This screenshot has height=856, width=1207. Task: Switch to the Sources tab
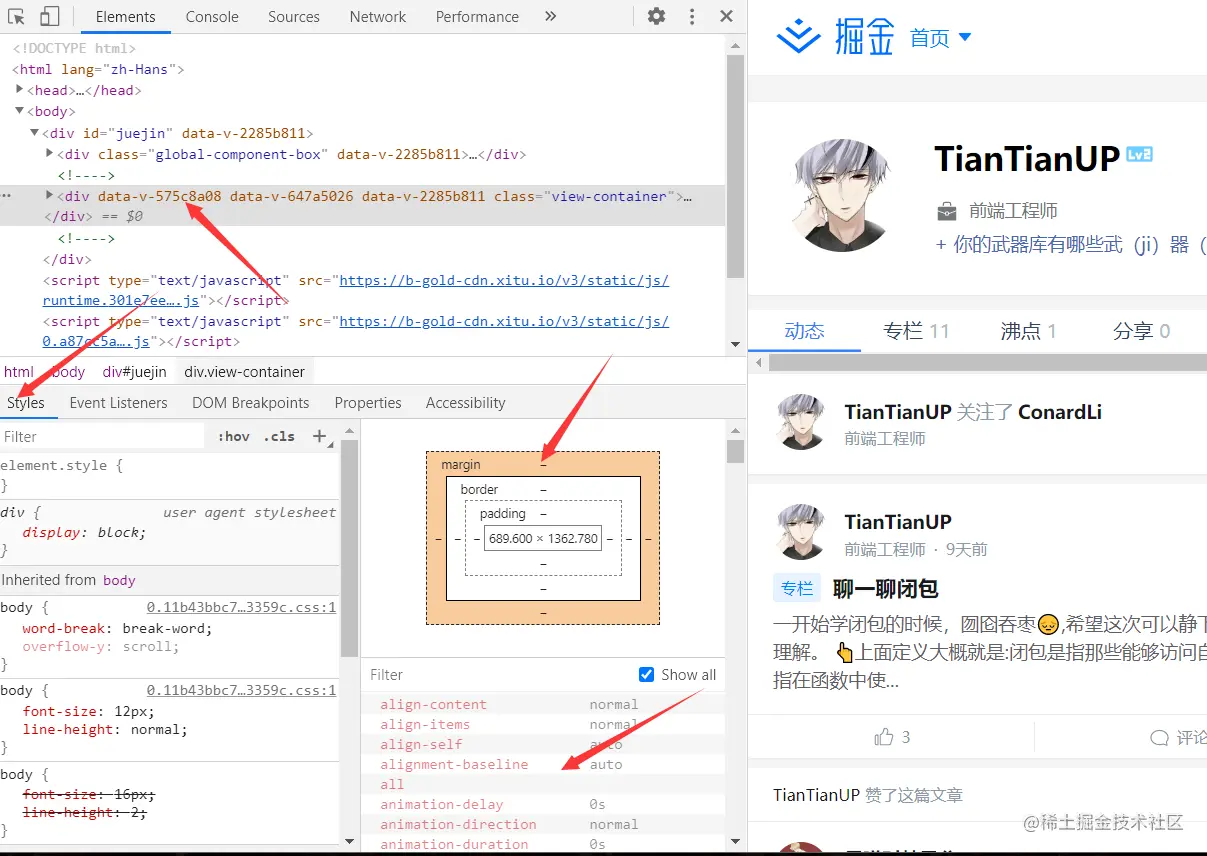[294, 17]
